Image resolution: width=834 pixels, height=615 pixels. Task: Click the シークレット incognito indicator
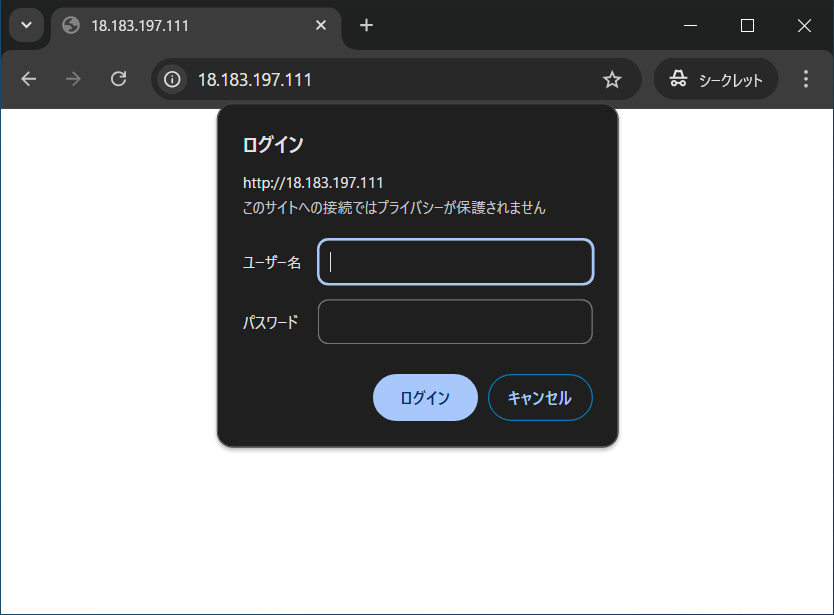point(716,79)
